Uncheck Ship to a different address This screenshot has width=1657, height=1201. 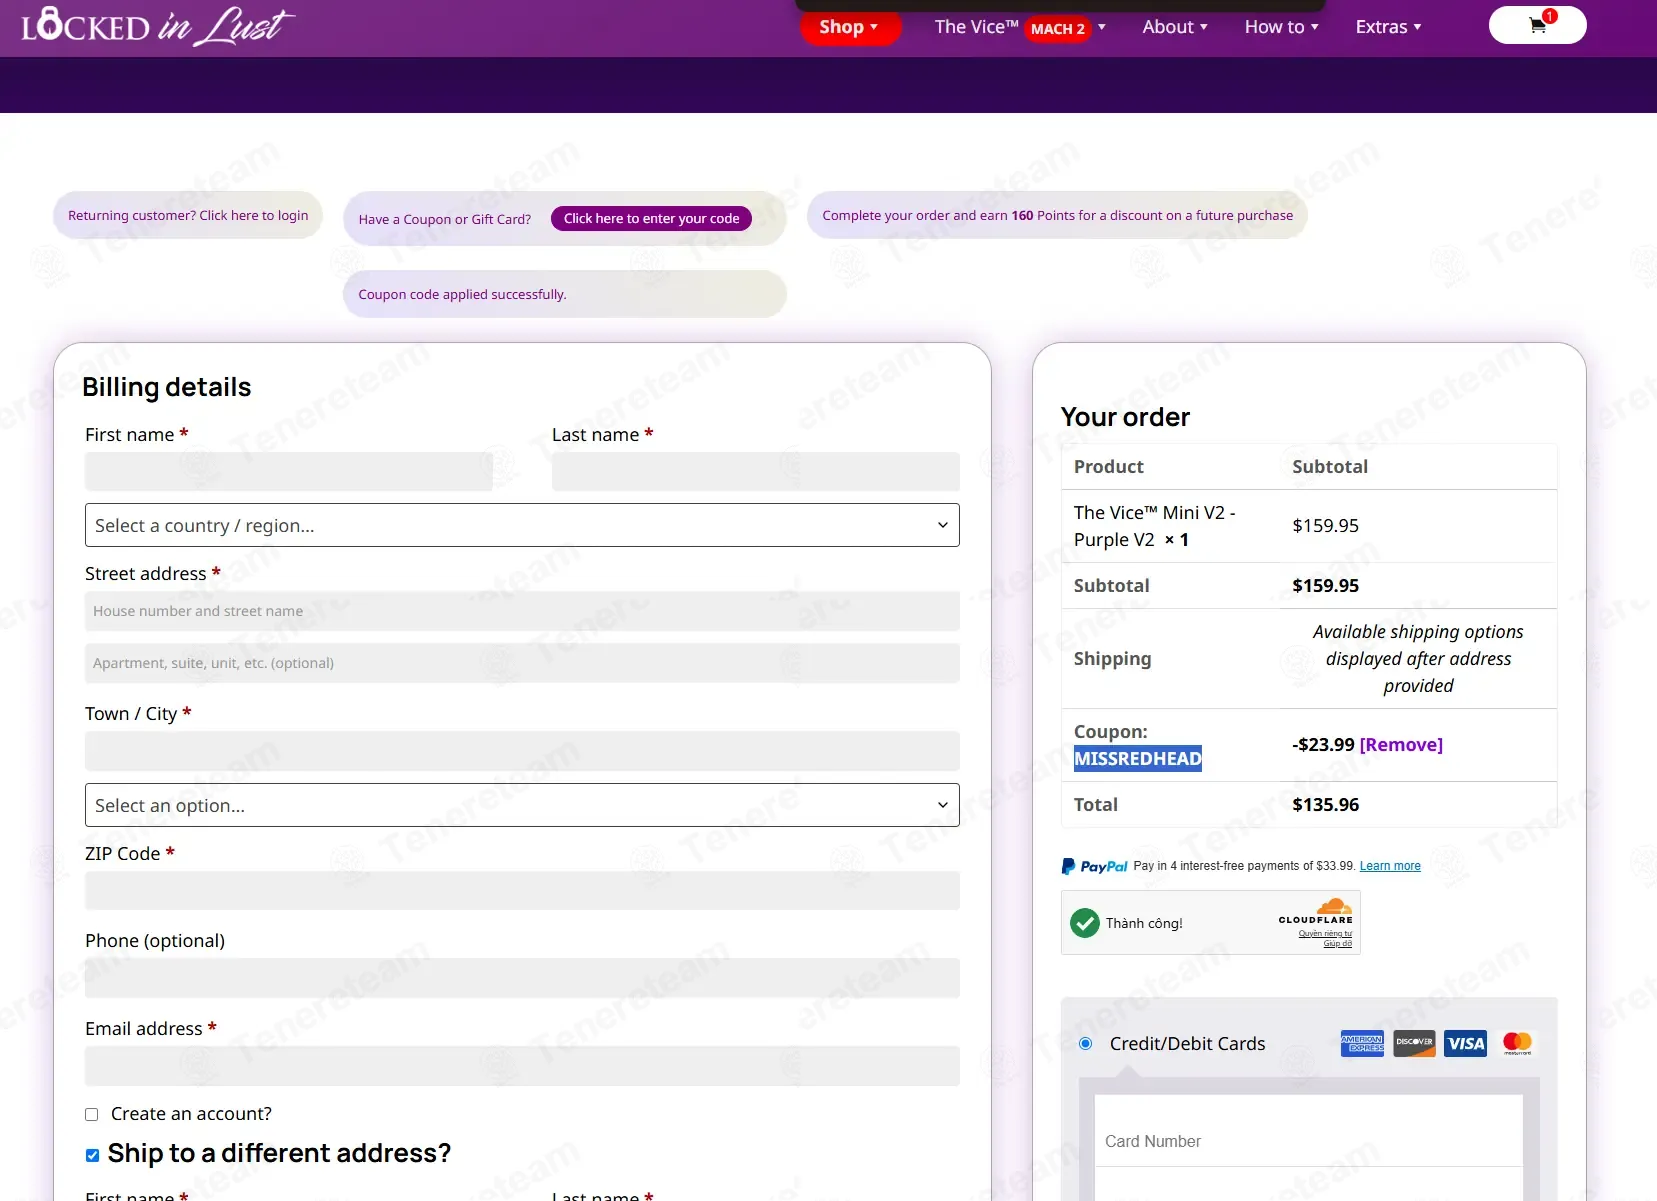click(92, 1155)
